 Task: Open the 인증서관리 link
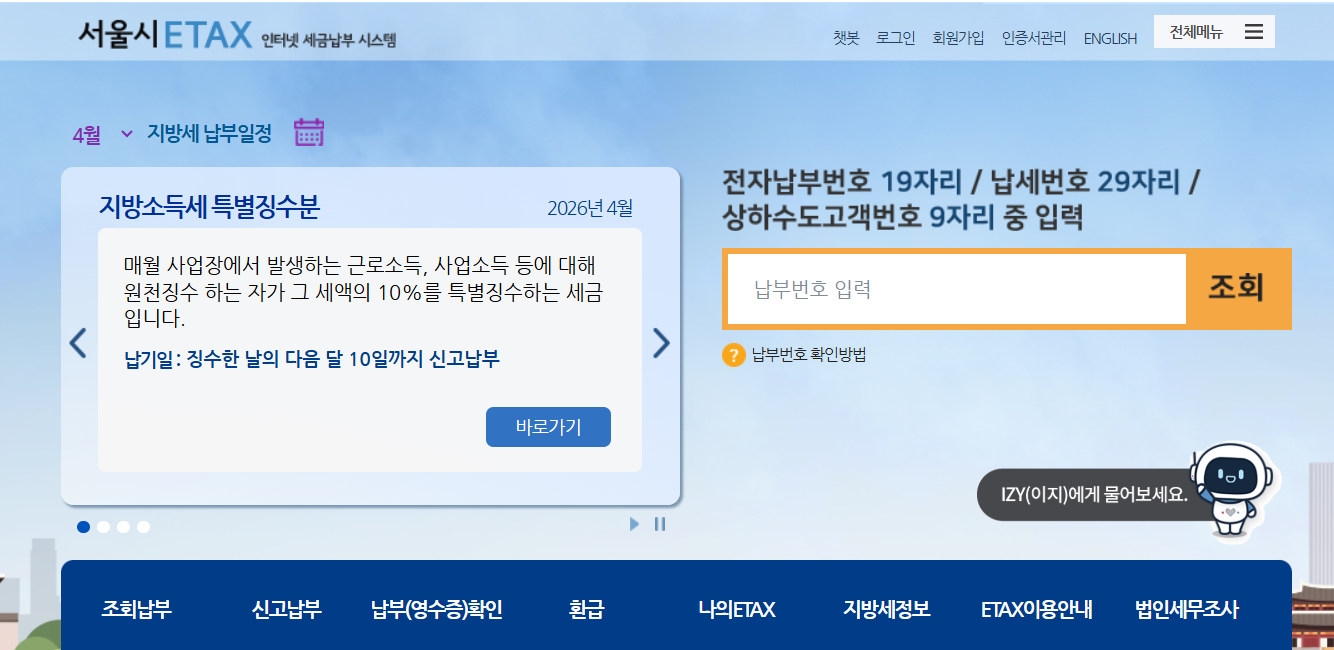[x=1034, y=38]
